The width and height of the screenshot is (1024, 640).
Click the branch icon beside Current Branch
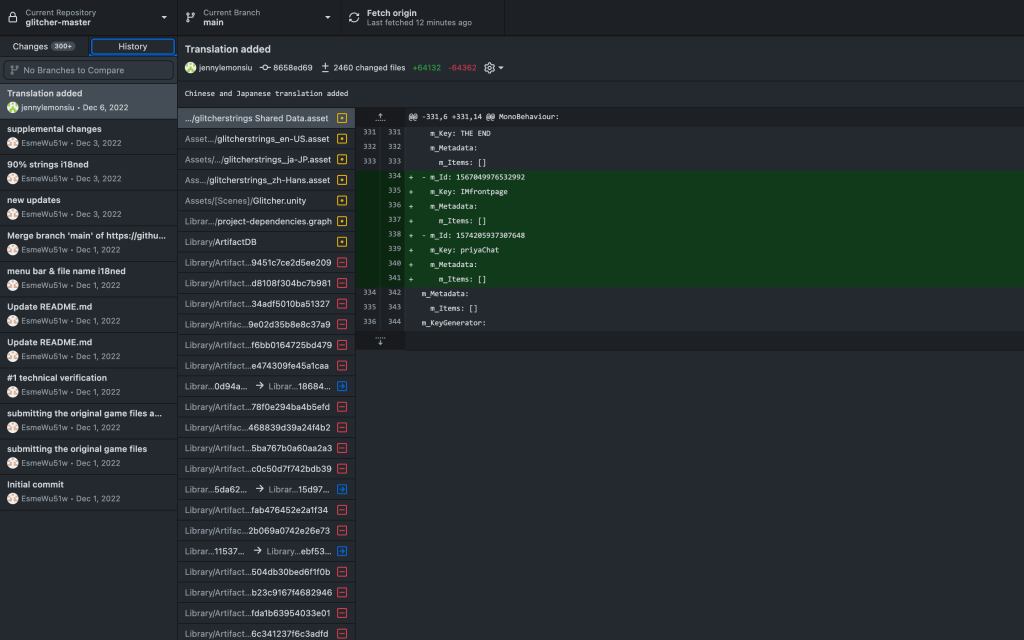(190, 17)
